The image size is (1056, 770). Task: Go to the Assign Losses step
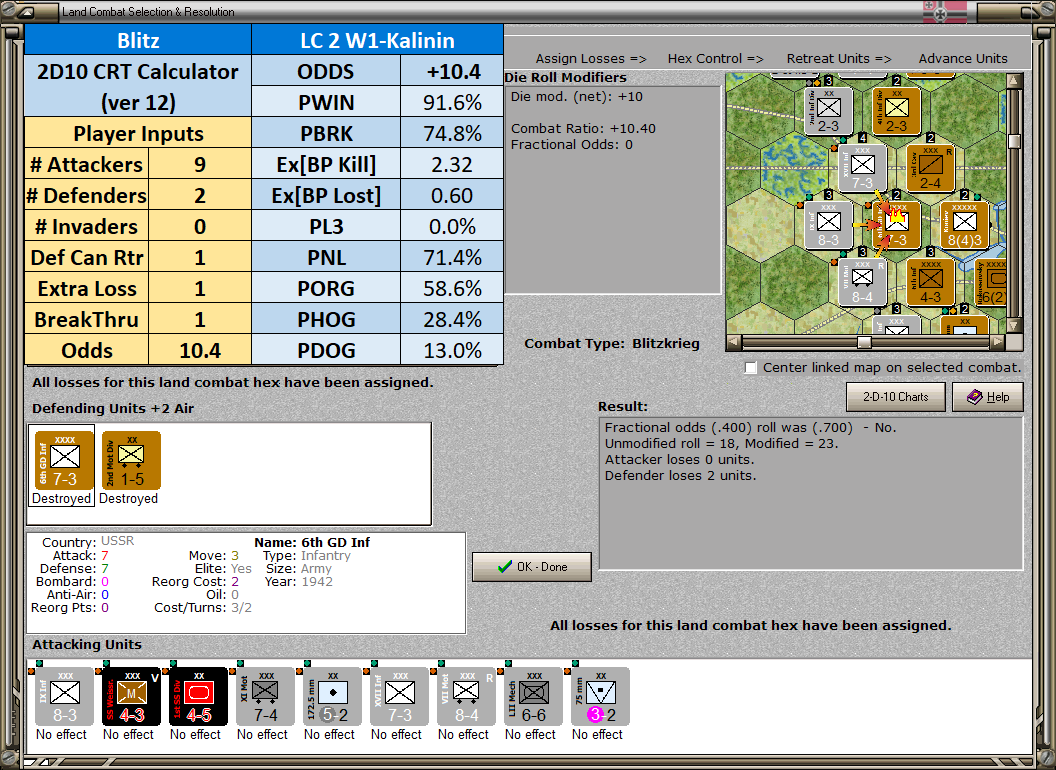(x=591, y=59)
